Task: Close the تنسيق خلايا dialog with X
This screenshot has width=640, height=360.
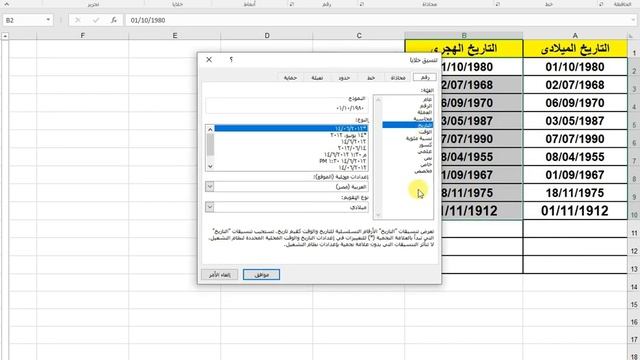Action: [209, 60]
